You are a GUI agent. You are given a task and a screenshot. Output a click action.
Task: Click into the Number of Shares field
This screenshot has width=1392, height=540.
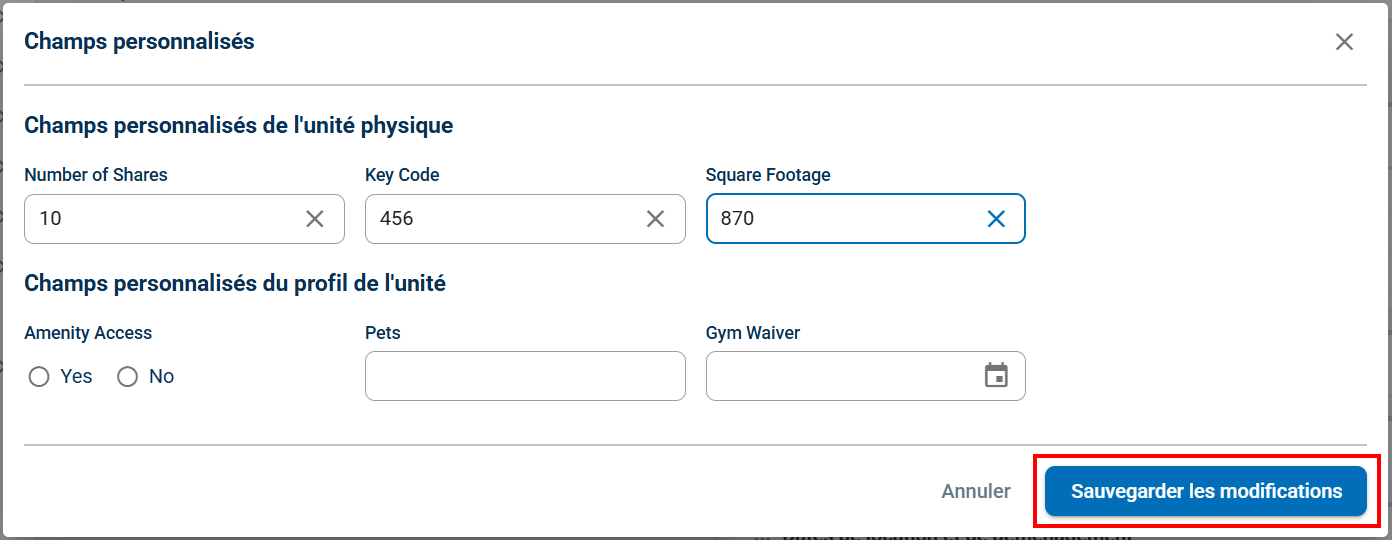160,219
